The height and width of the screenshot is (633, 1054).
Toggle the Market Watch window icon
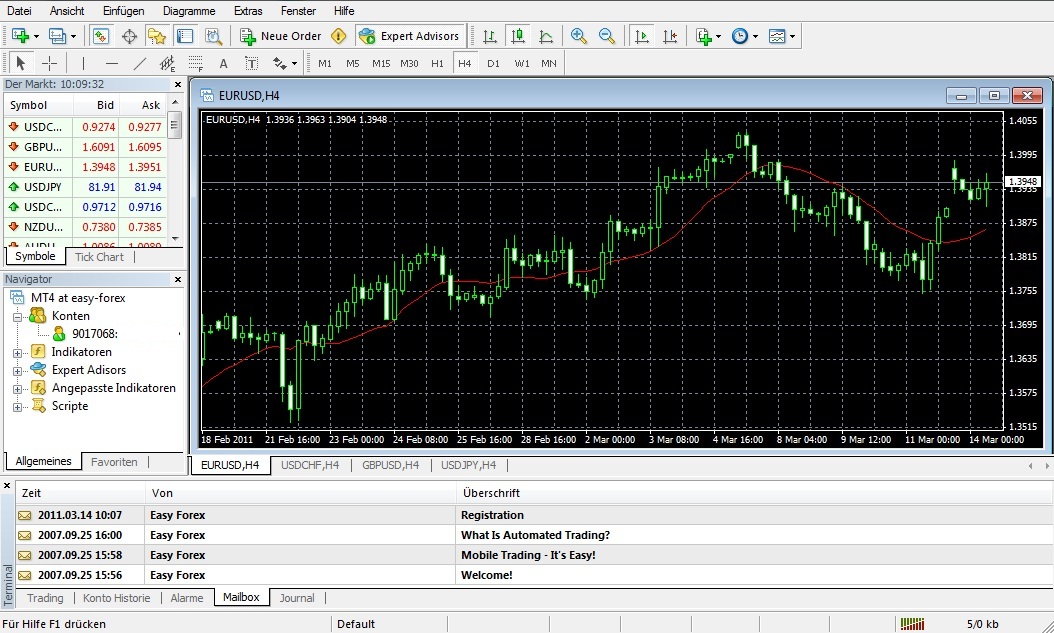[101, 36]
